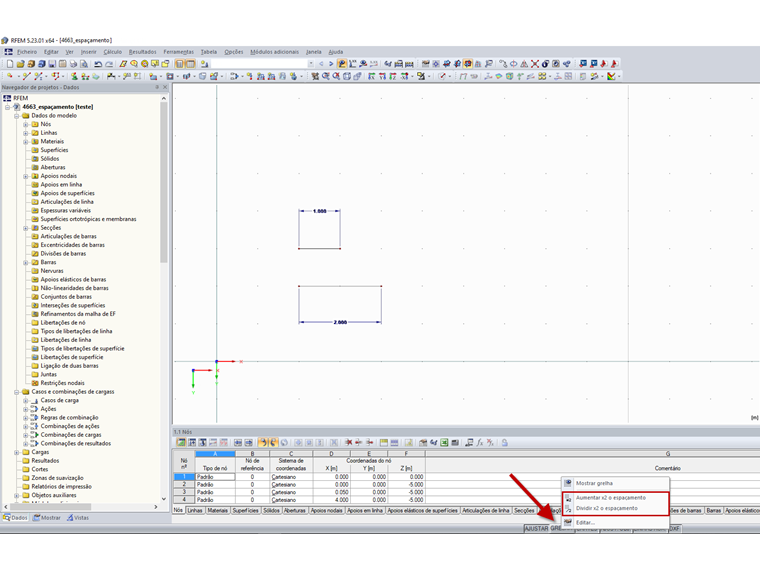Select the Superfícies tree item

pyautogui.click(x=54, y=150)
